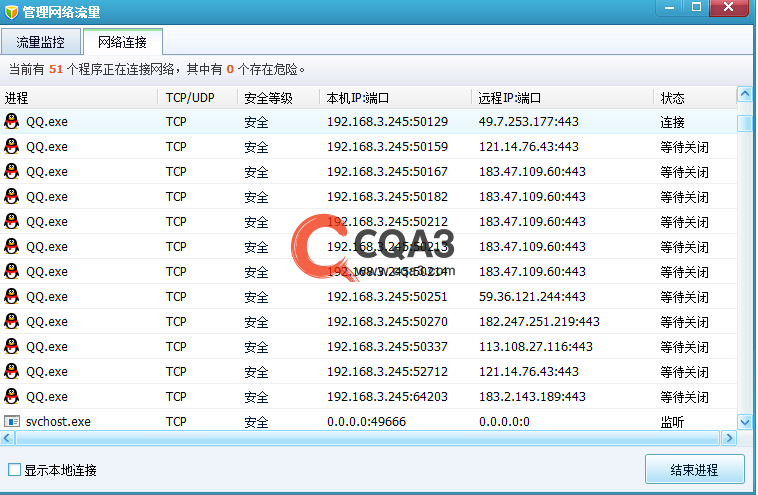The height and width of the screenshot is (495, 758).
Task: Click the horizontal scrollbar track bar
Action: 367,438
